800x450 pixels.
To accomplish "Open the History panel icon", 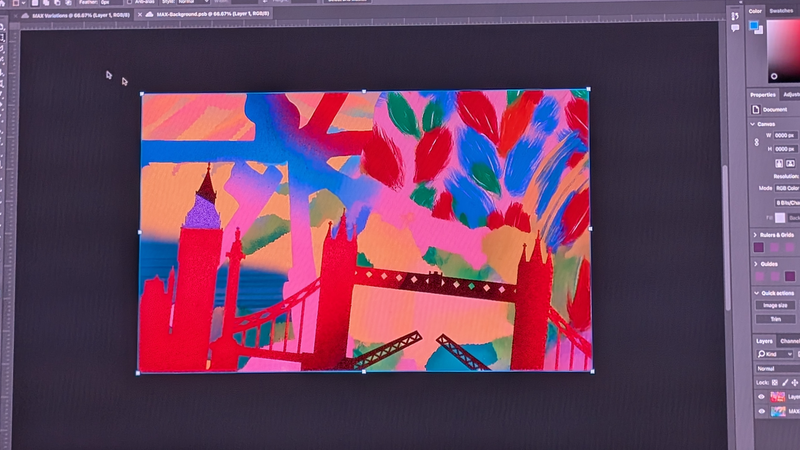I will (x=735, y=16).
